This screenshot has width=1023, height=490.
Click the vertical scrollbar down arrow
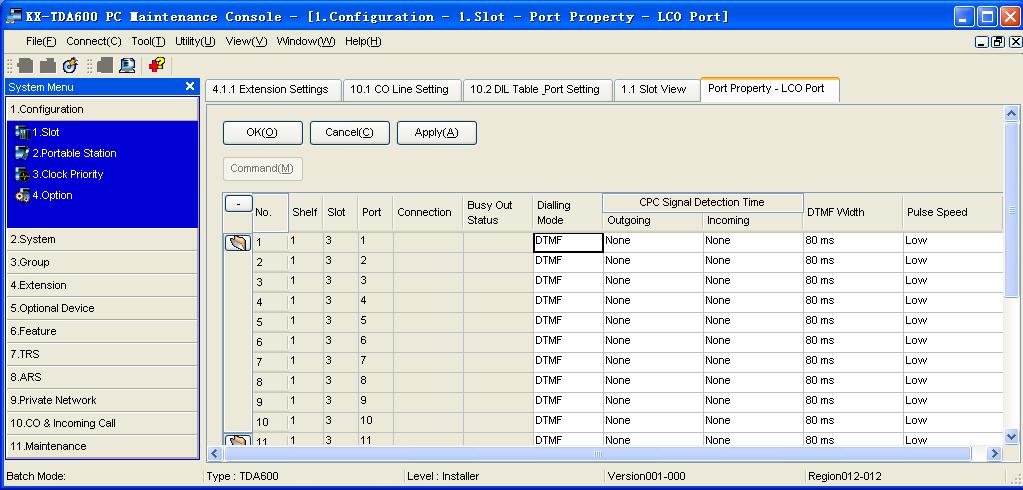[x=1011, y=436]
